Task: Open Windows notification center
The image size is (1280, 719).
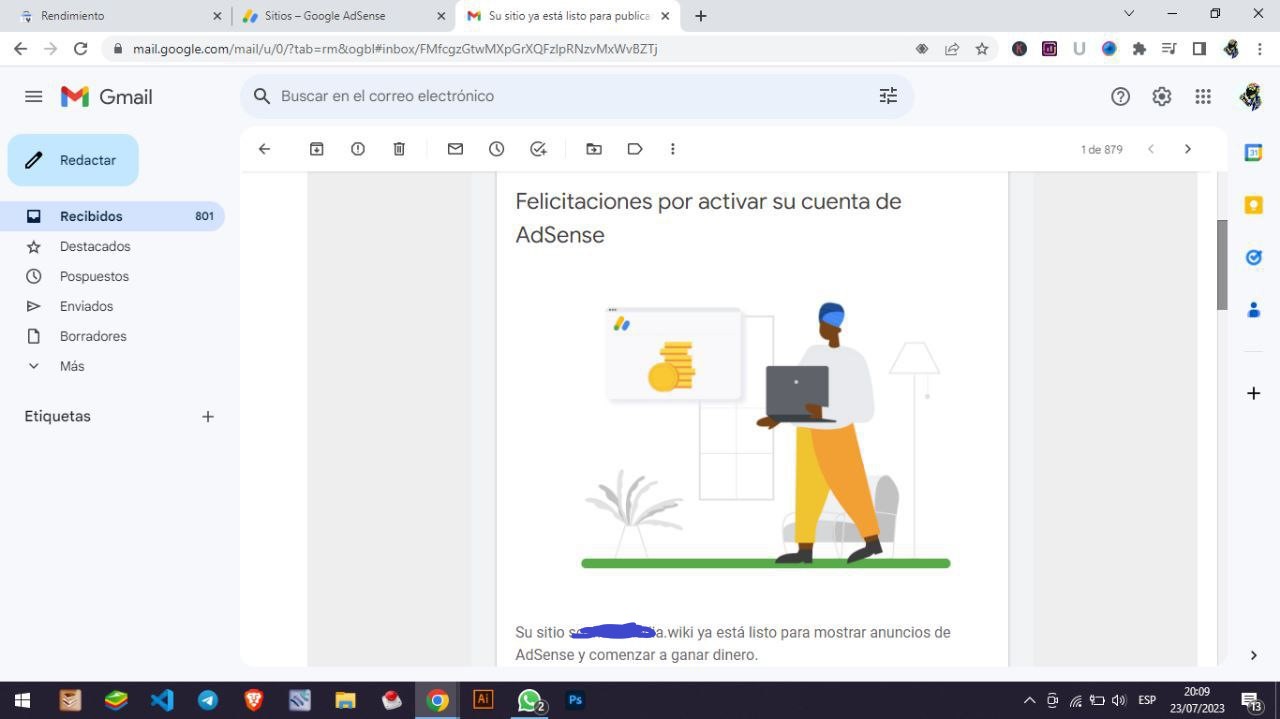Action: click(x=1251, y=700)
